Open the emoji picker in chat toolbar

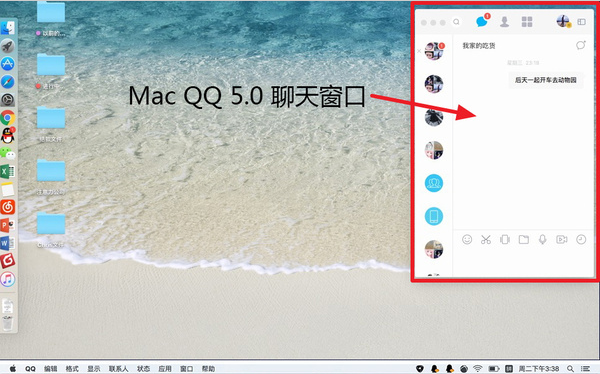tap(467, 240)
